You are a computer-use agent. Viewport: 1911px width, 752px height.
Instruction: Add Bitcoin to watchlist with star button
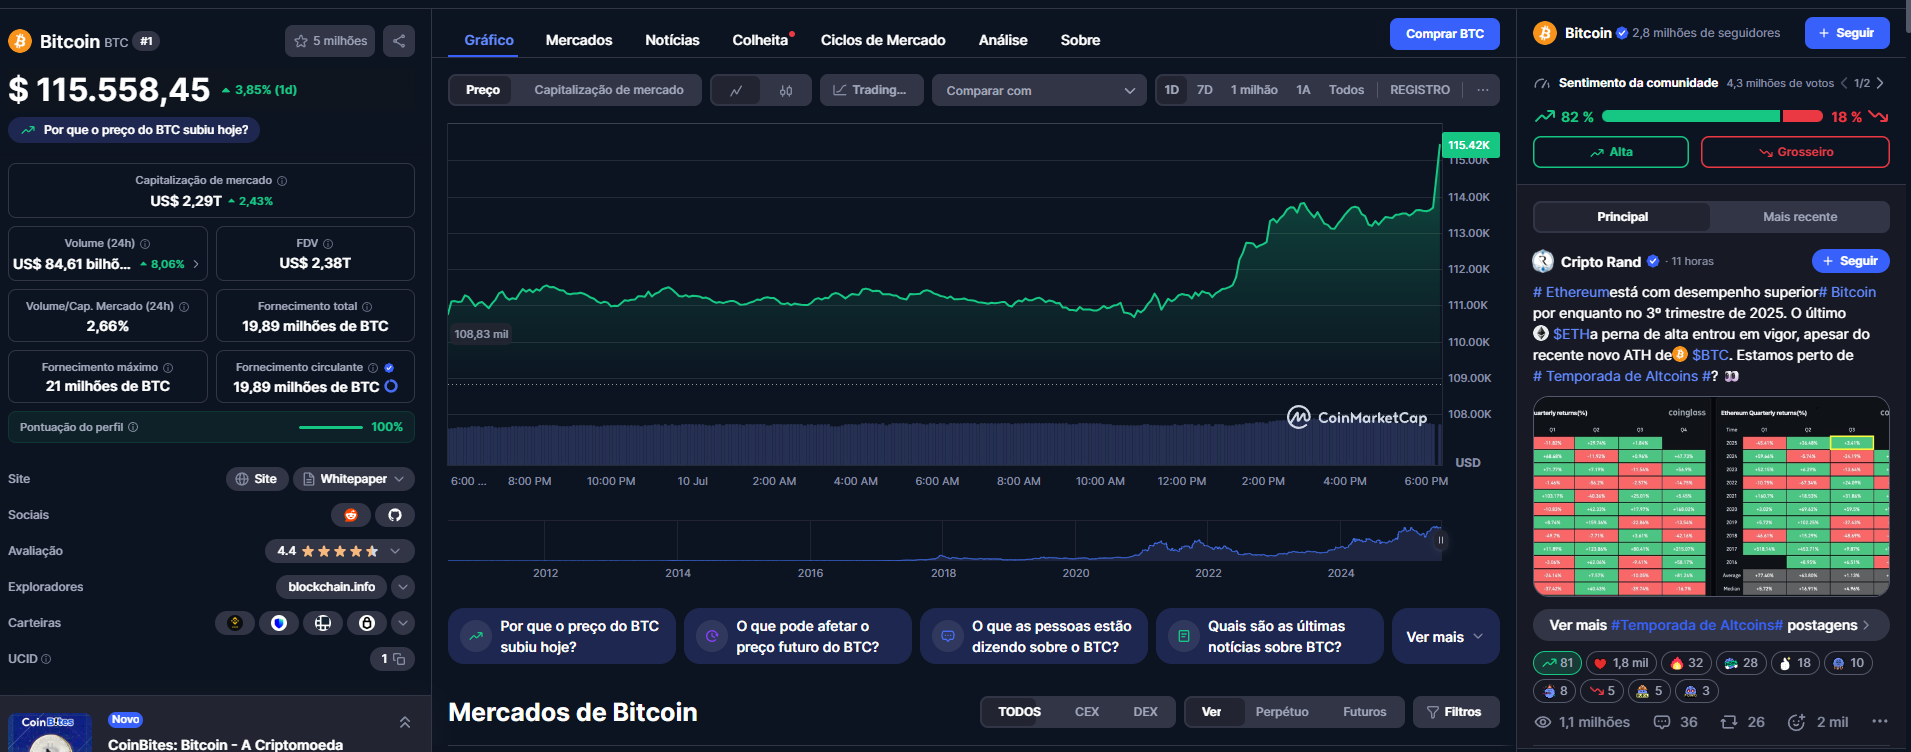click(330, 41)
